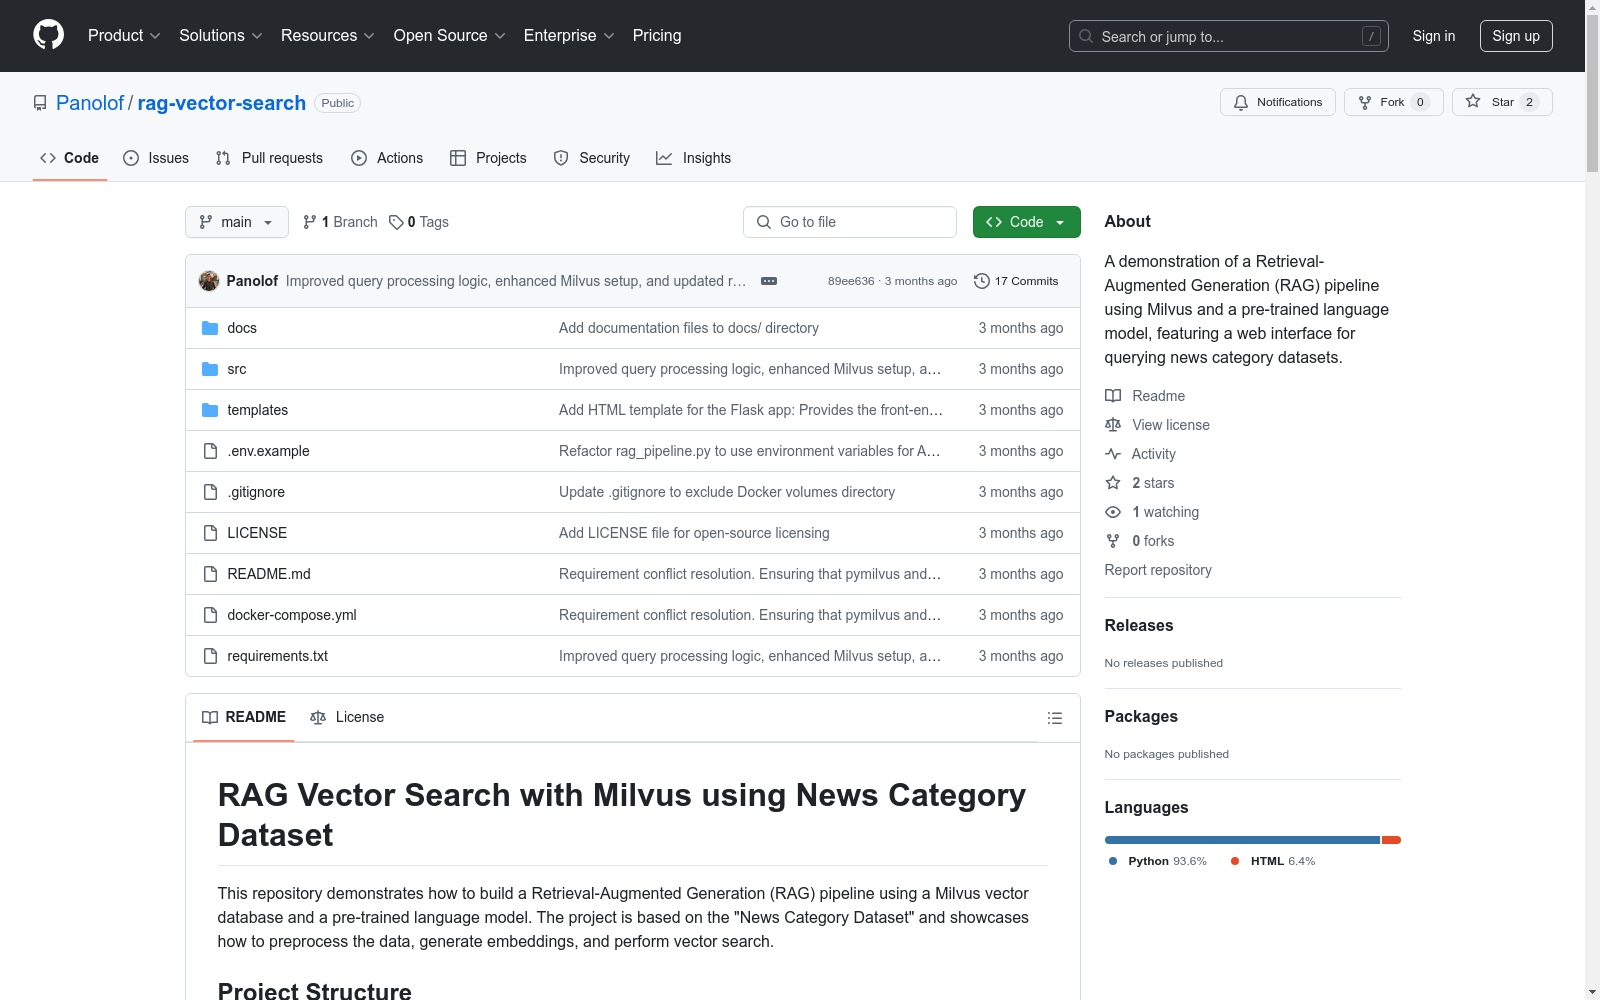Click the Go to file search field

tap(850, 222)
